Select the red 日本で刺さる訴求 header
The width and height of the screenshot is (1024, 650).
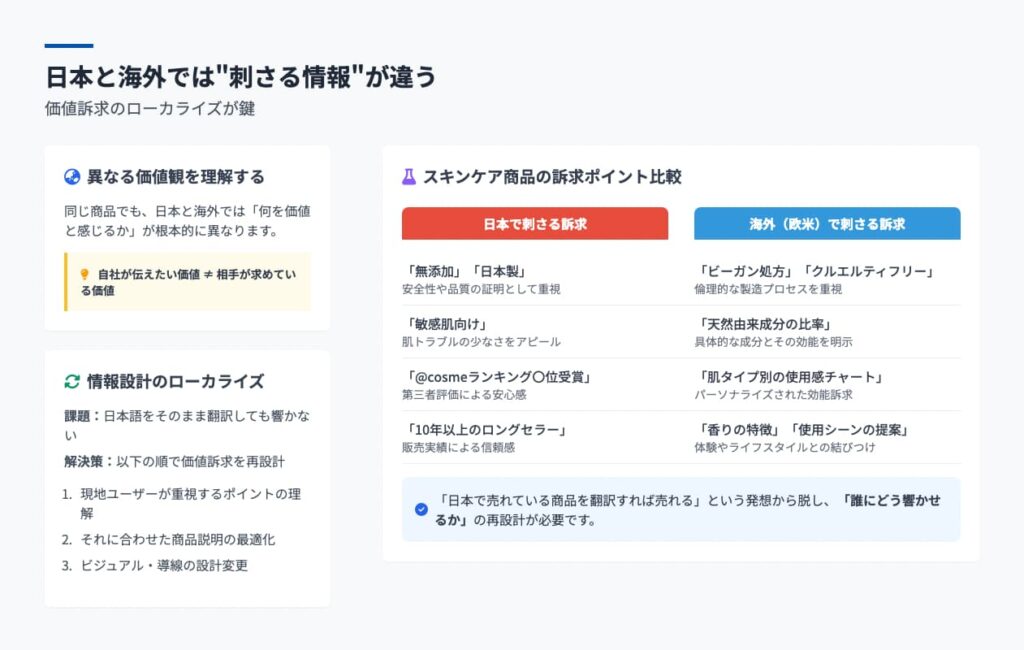click(535, 223)
